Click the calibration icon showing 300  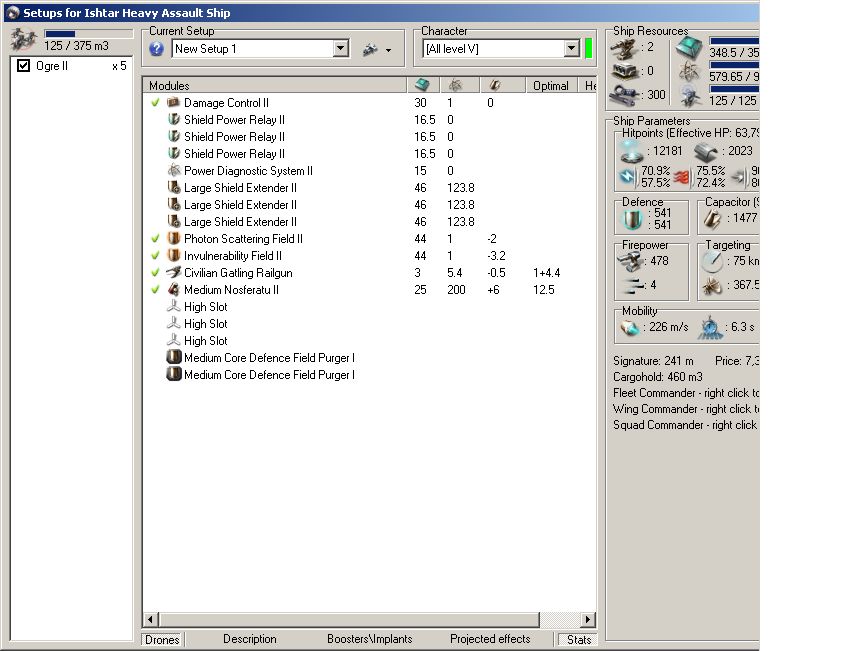pos(625,95)
